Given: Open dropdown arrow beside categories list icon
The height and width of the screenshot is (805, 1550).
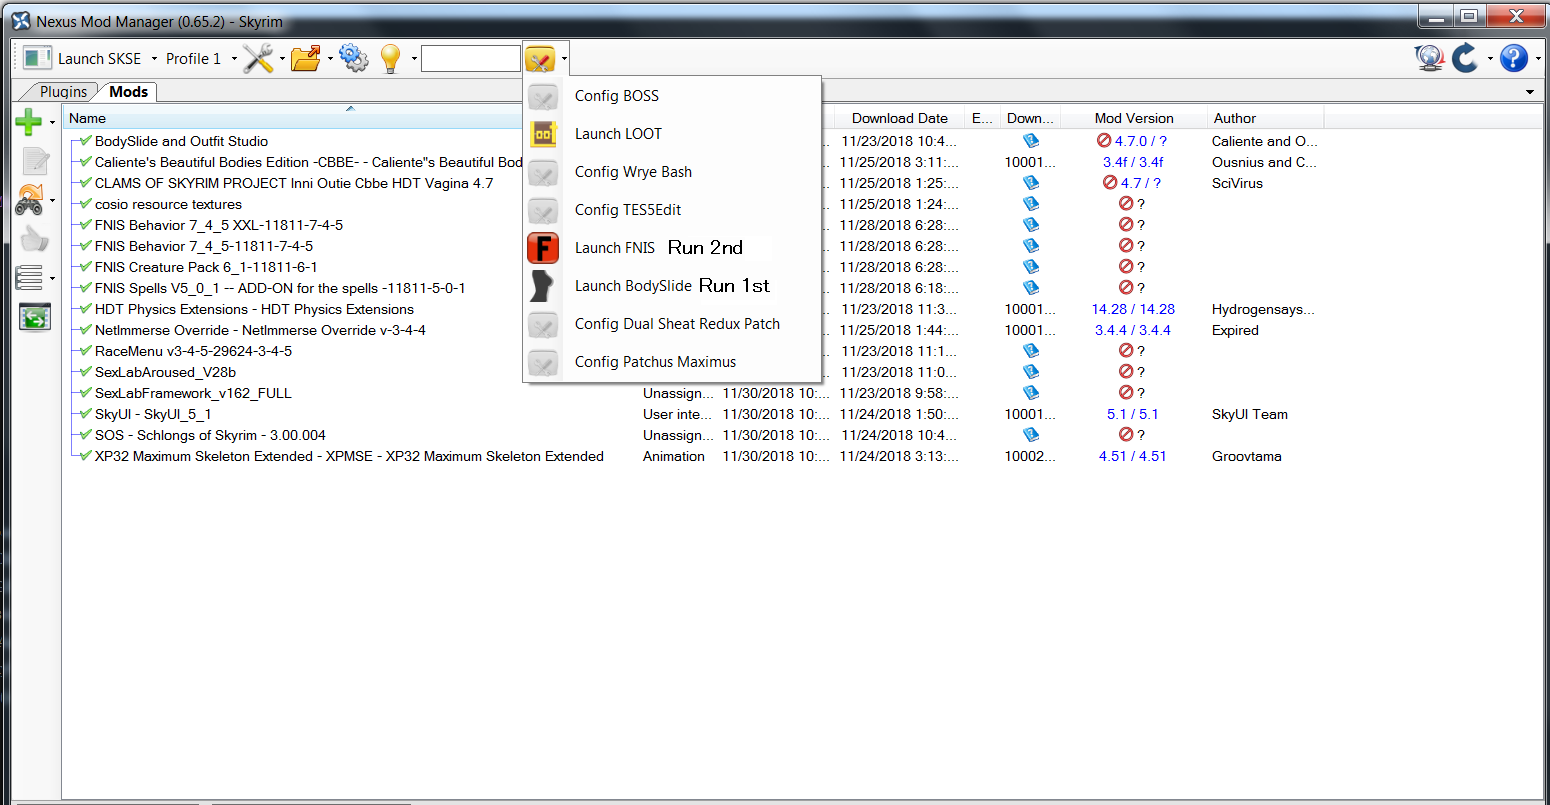Looking at the screenshot, I should click(52, 279).
